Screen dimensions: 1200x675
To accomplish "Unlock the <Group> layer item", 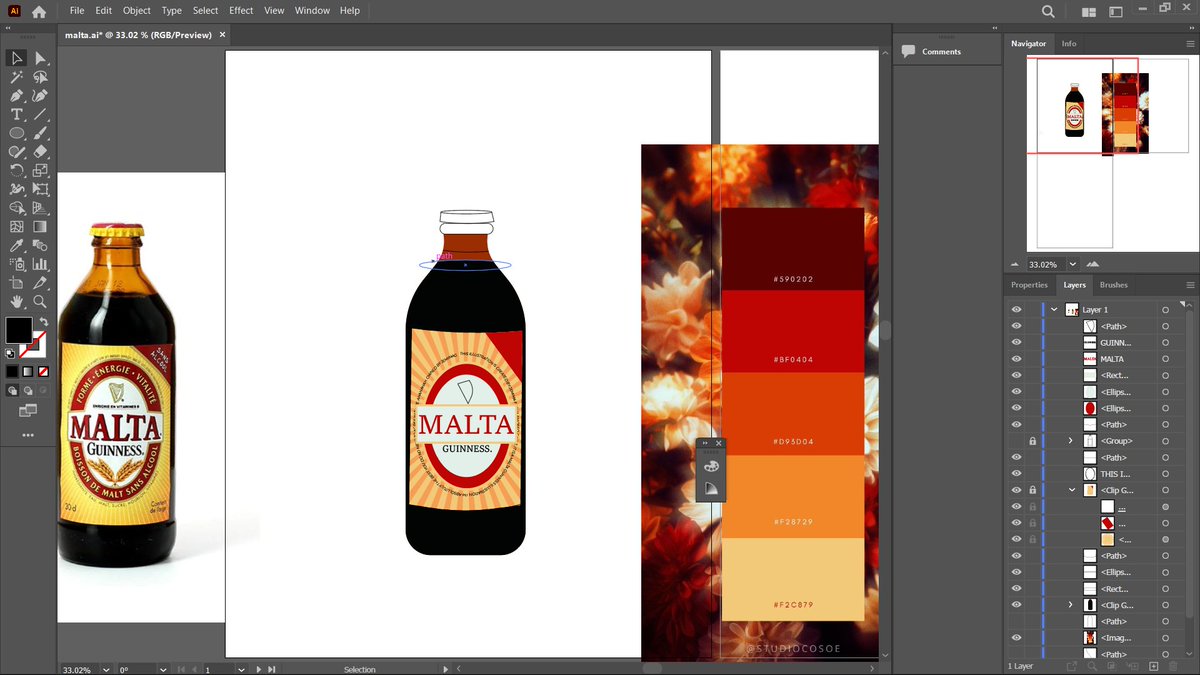I will (1032, 441).
